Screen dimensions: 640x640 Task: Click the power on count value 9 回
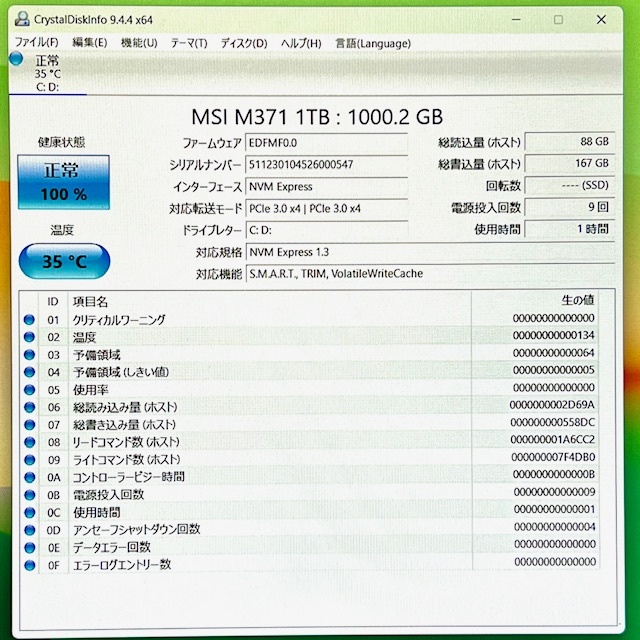click(x=569, y=207)
